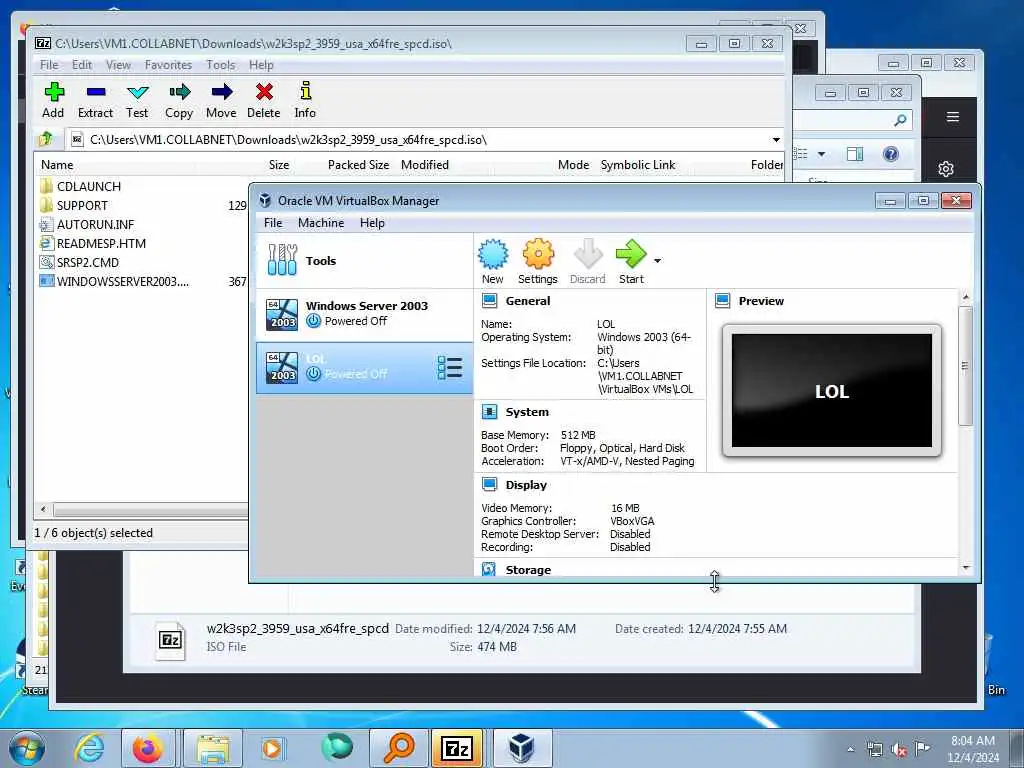Sort by the Modified column in 7-Zip
1024x768 pixels.
425,165
